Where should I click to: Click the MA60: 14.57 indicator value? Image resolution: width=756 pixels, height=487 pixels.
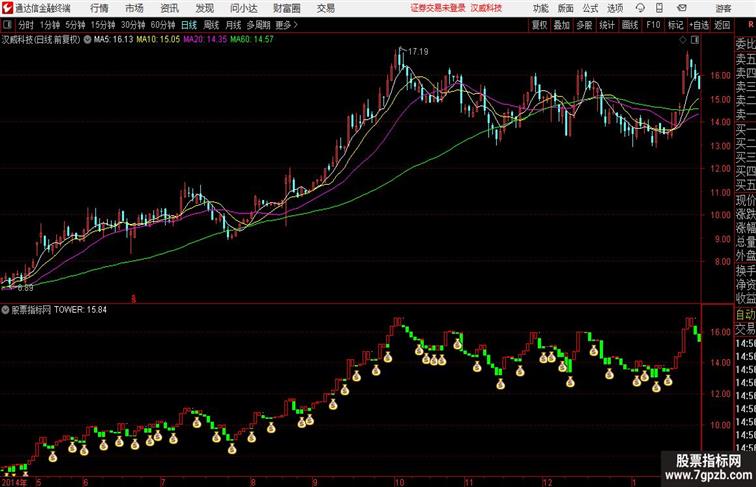(x=252, y=40)
